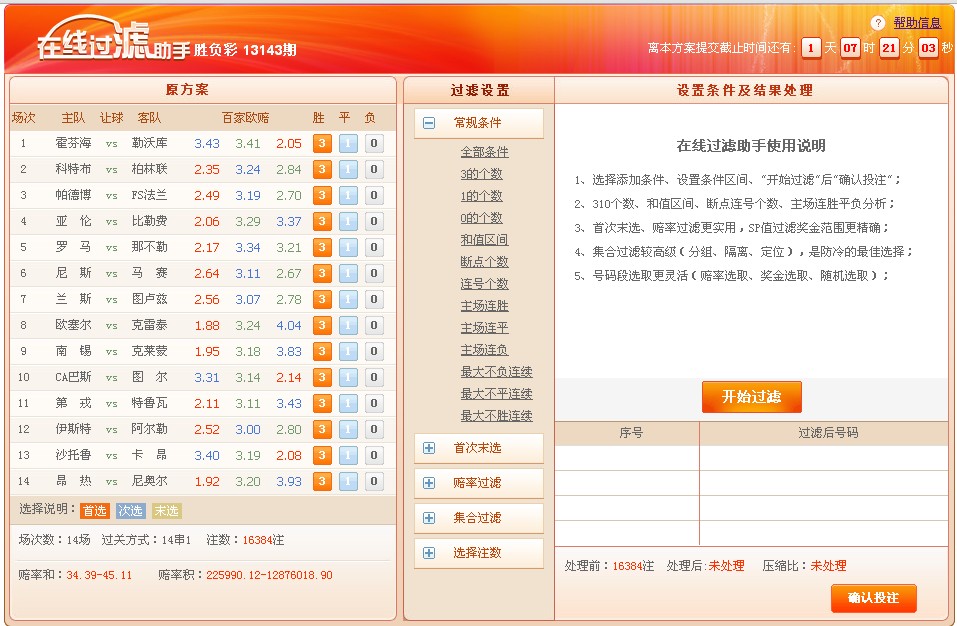Toggle loss (0) for match 8 欧塞尔

pos(373,325)
